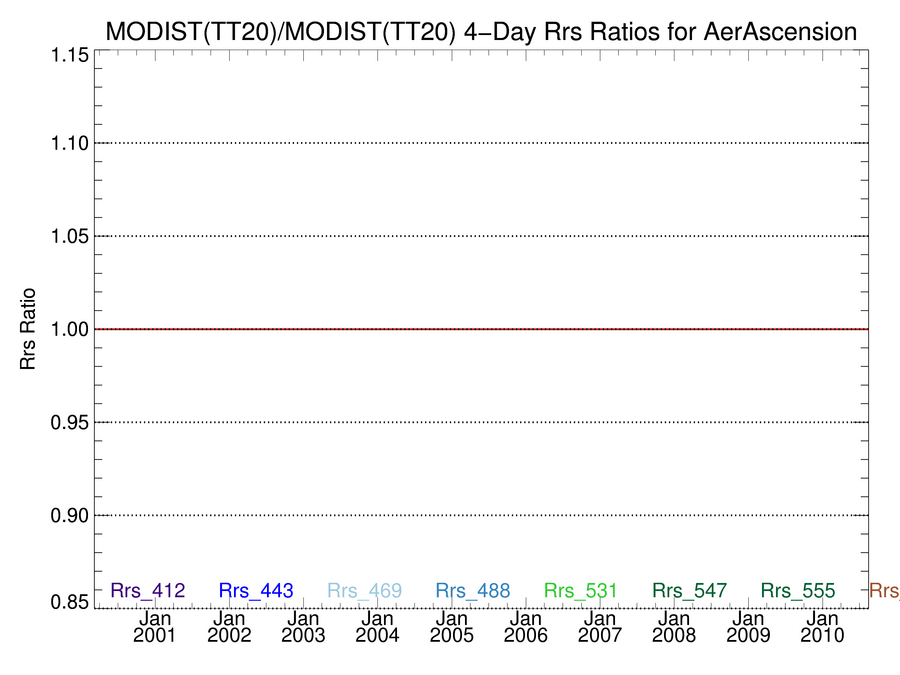The height and width of the screenshot is (675, 900).
Task: Click the red ratio line at 1.00
Action: (482, 329)
